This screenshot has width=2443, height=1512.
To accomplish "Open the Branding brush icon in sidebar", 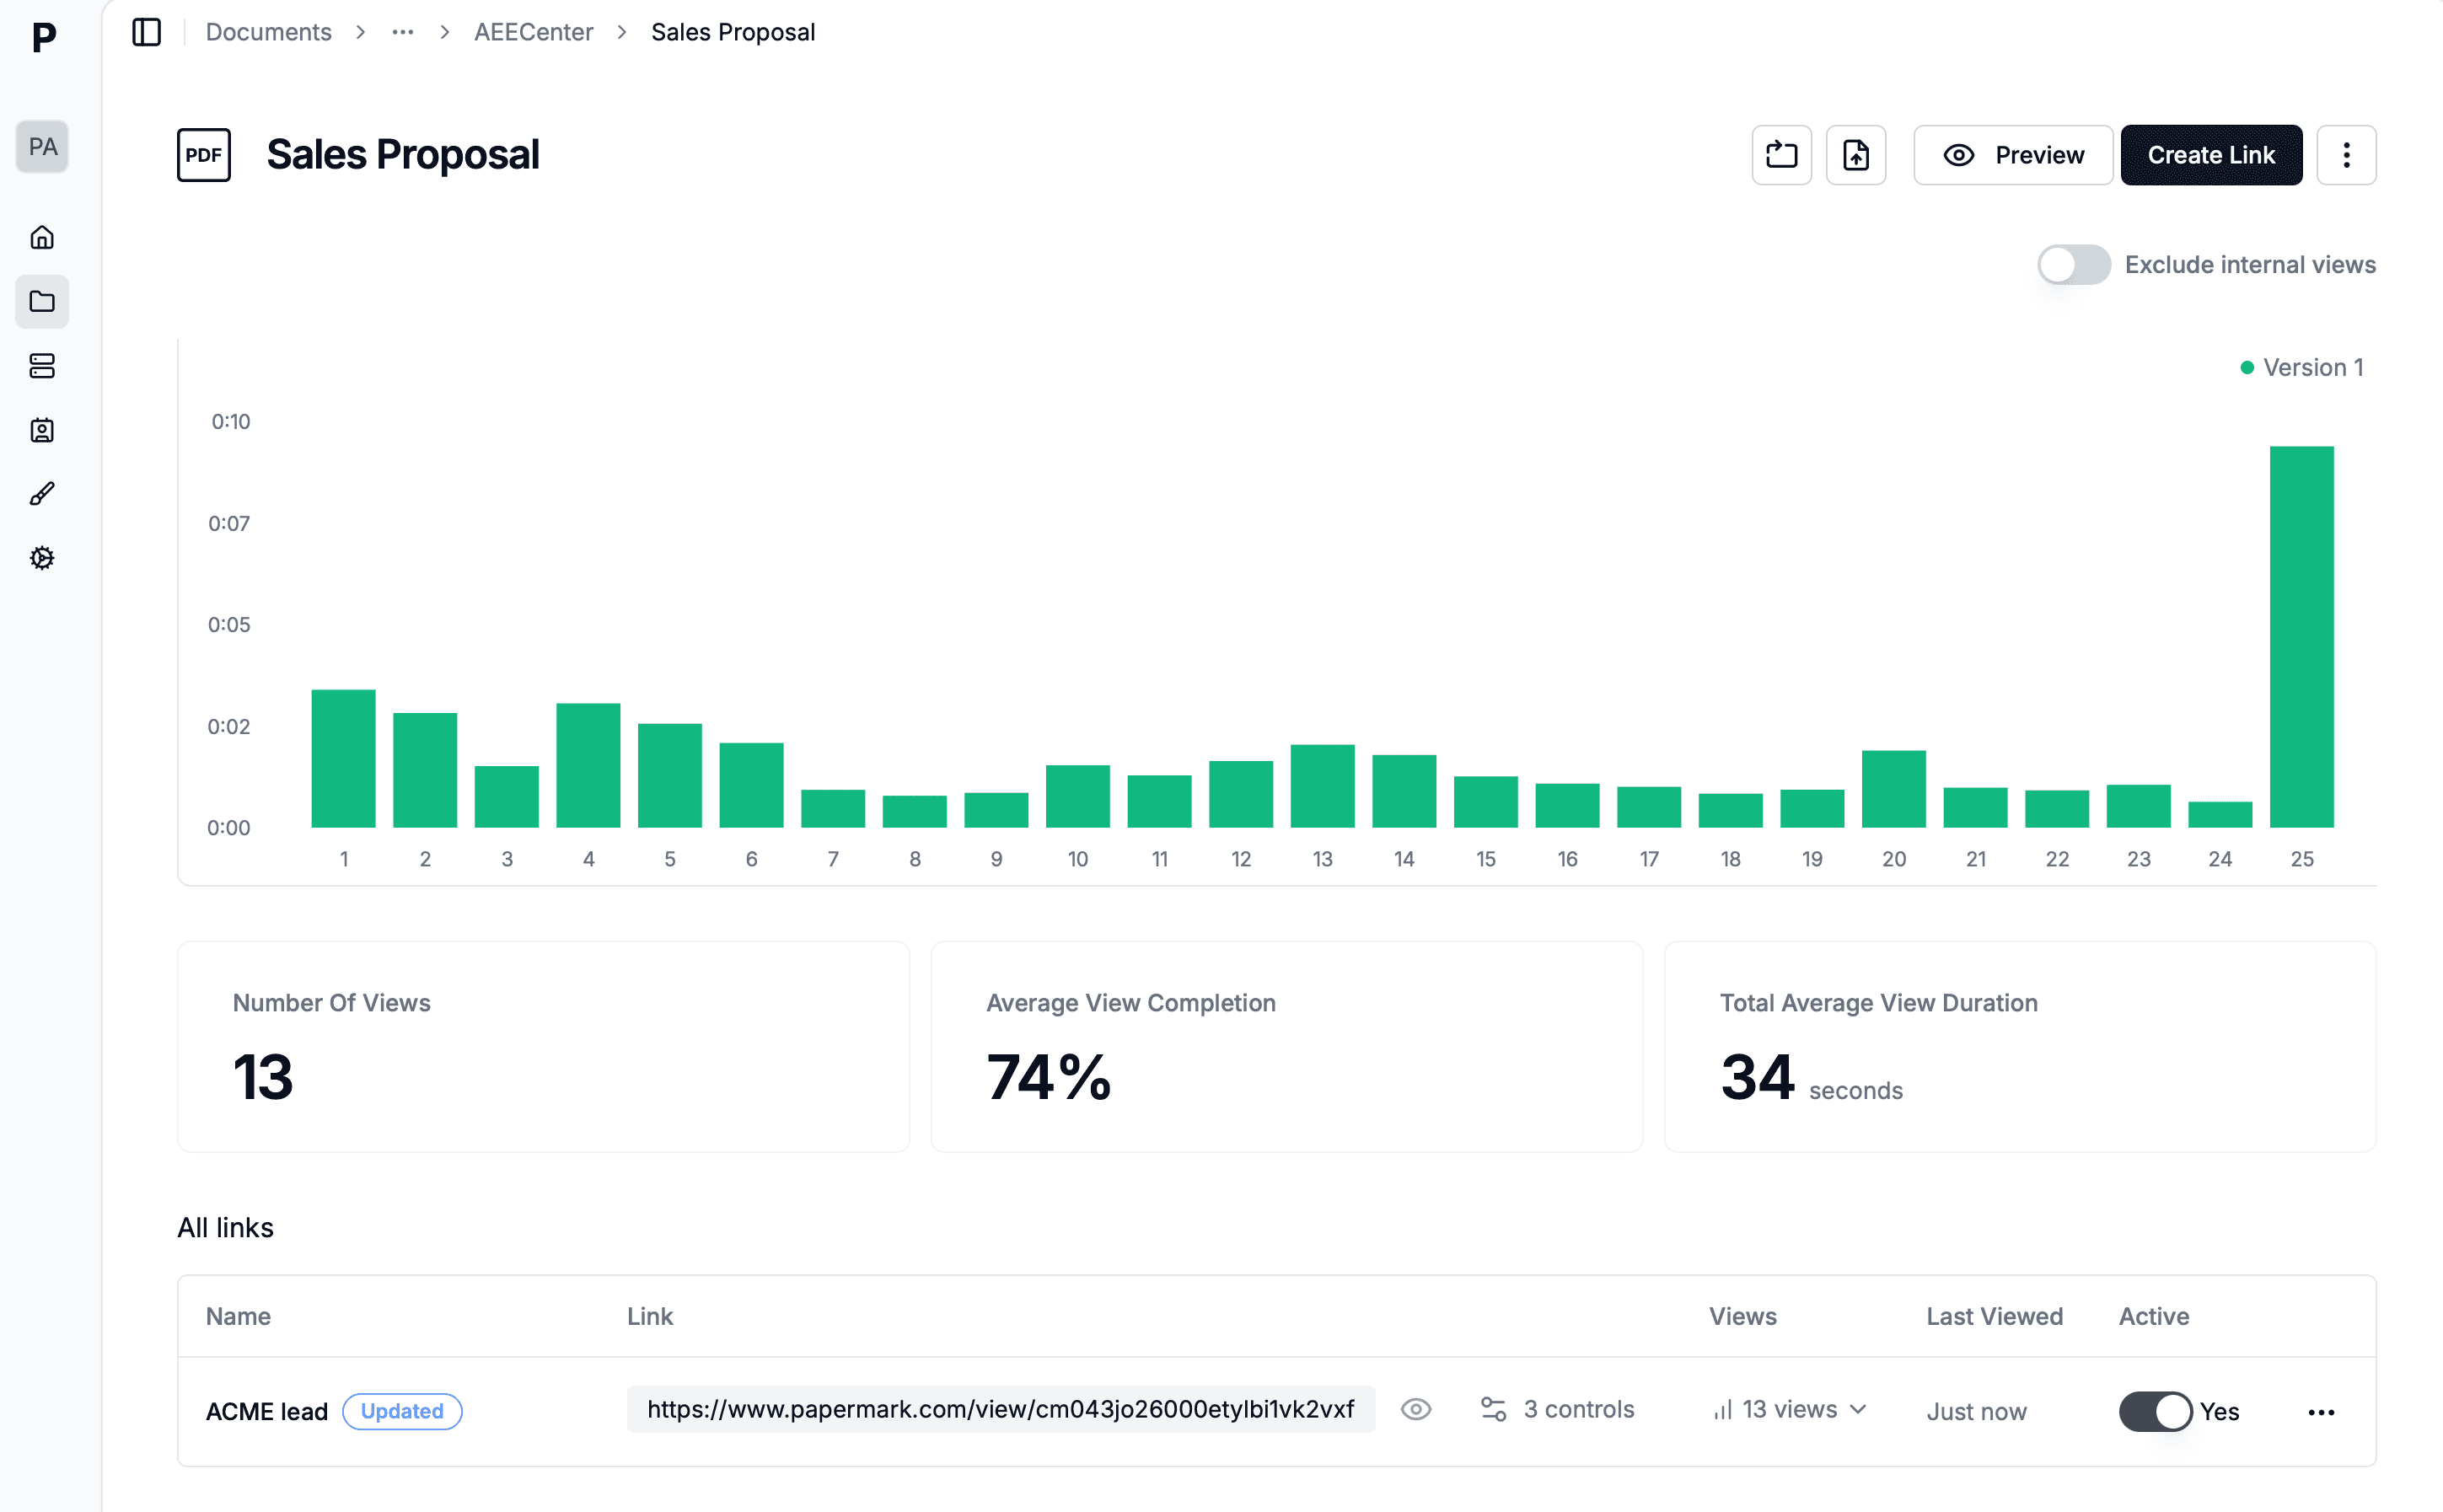I will click(x=42, y=492).
